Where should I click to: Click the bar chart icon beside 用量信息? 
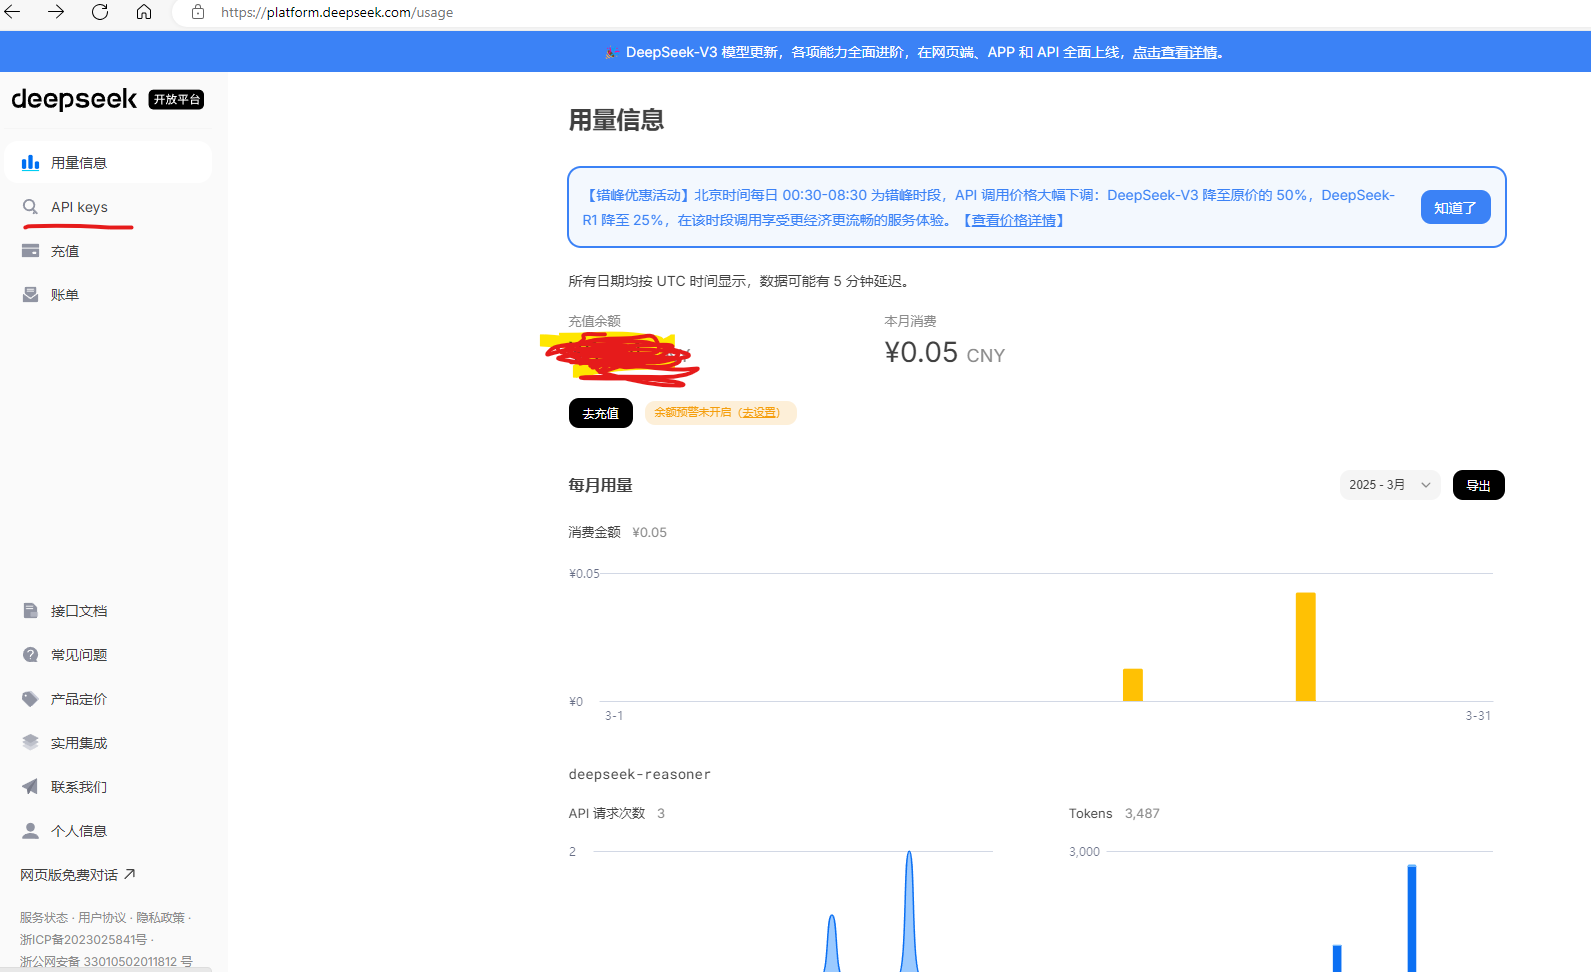coord(31,162)
